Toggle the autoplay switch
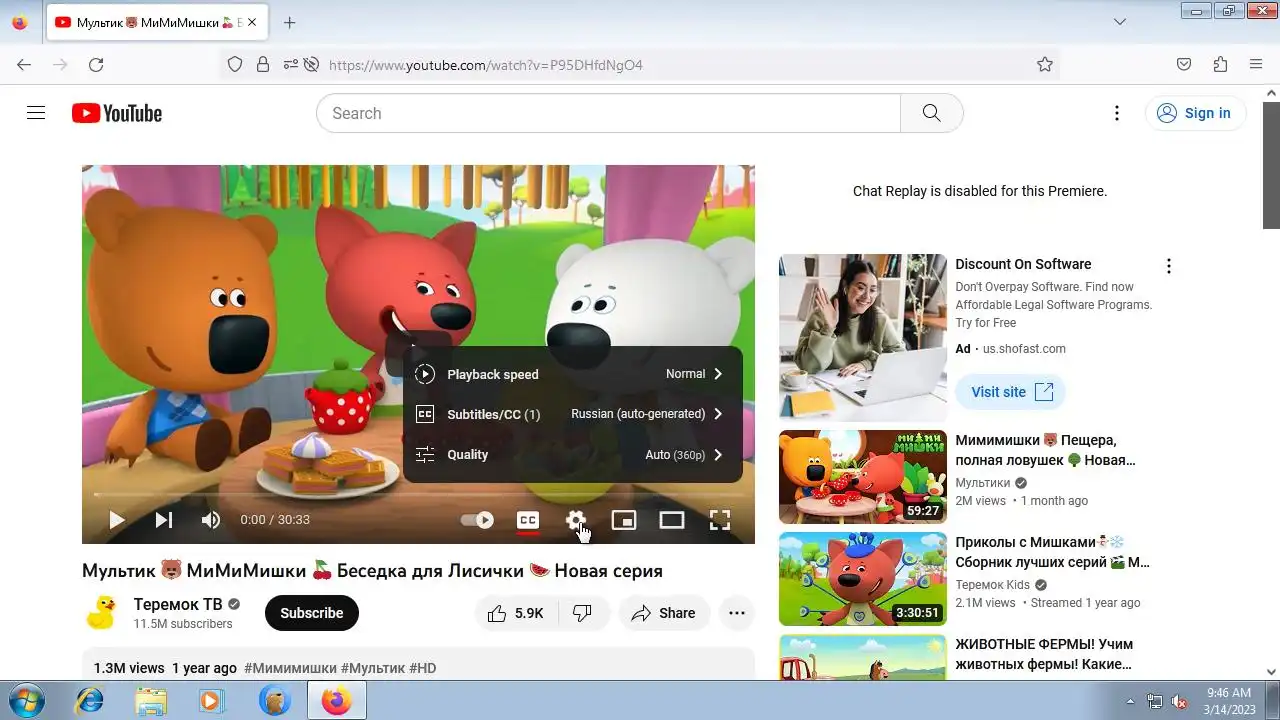Image resolution: width=1280 pixels, height=720 pixels. coord(478,520)
